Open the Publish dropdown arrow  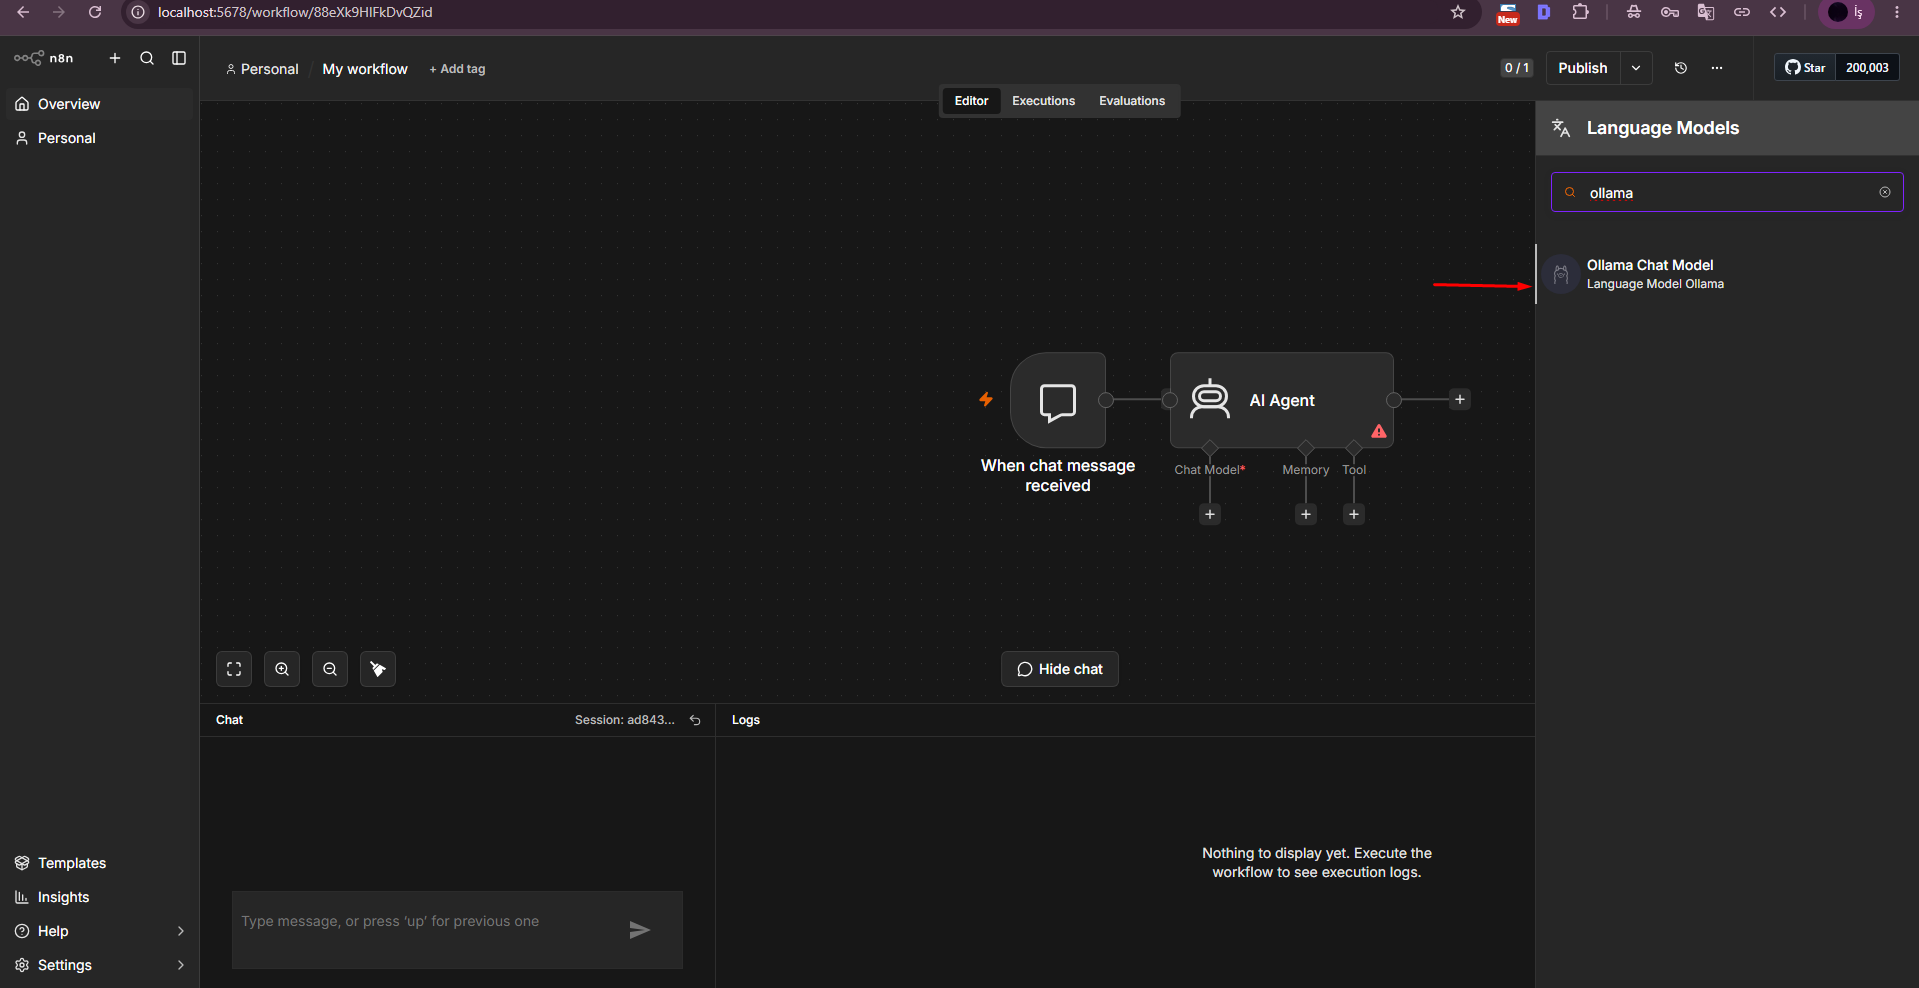(1636, 68)
